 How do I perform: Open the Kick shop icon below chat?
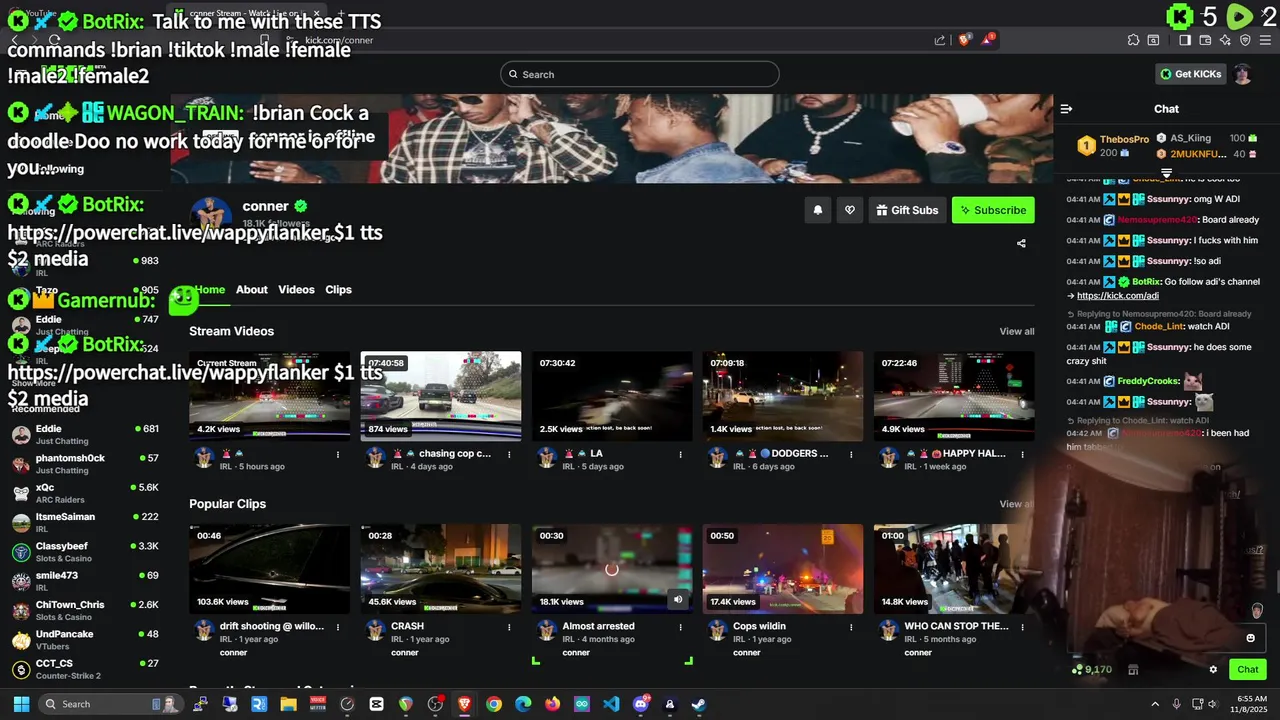pyautogui.click(x=1133, y=670)
